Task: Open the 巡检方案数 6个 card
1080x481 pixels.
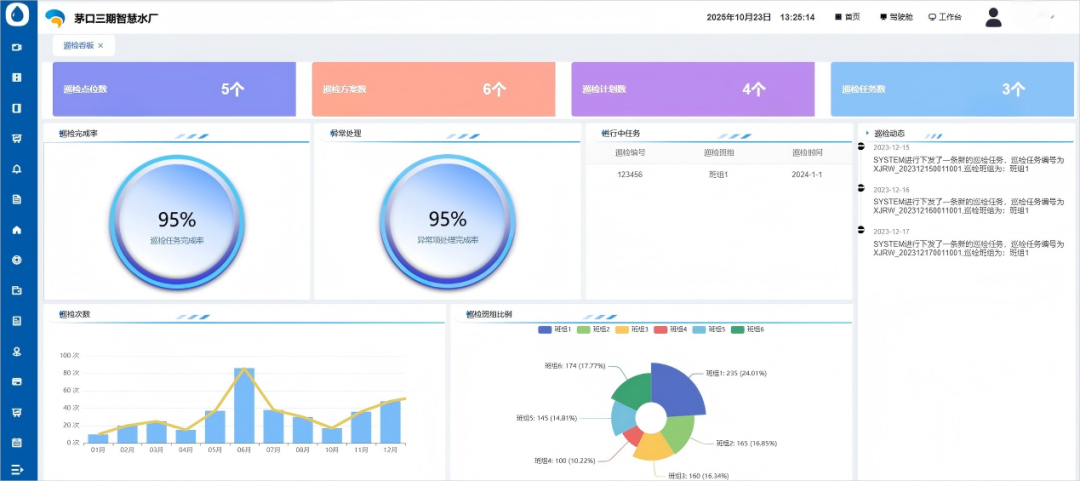Action: point(433,89)
